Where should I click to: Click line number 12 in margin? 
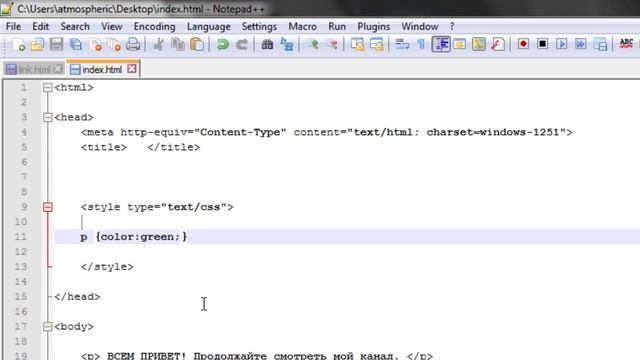20,252
